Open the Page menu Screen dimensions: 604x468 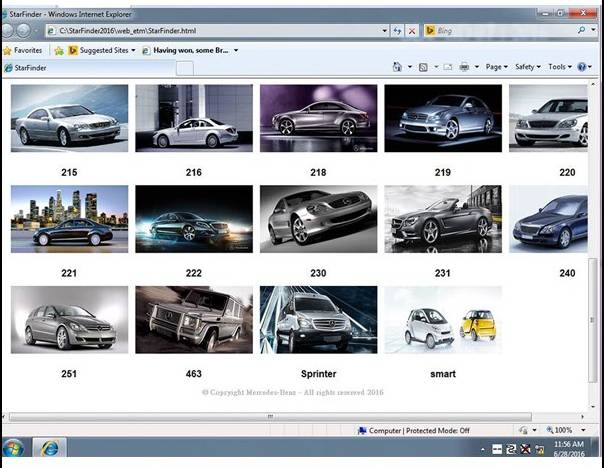(496, 67)
